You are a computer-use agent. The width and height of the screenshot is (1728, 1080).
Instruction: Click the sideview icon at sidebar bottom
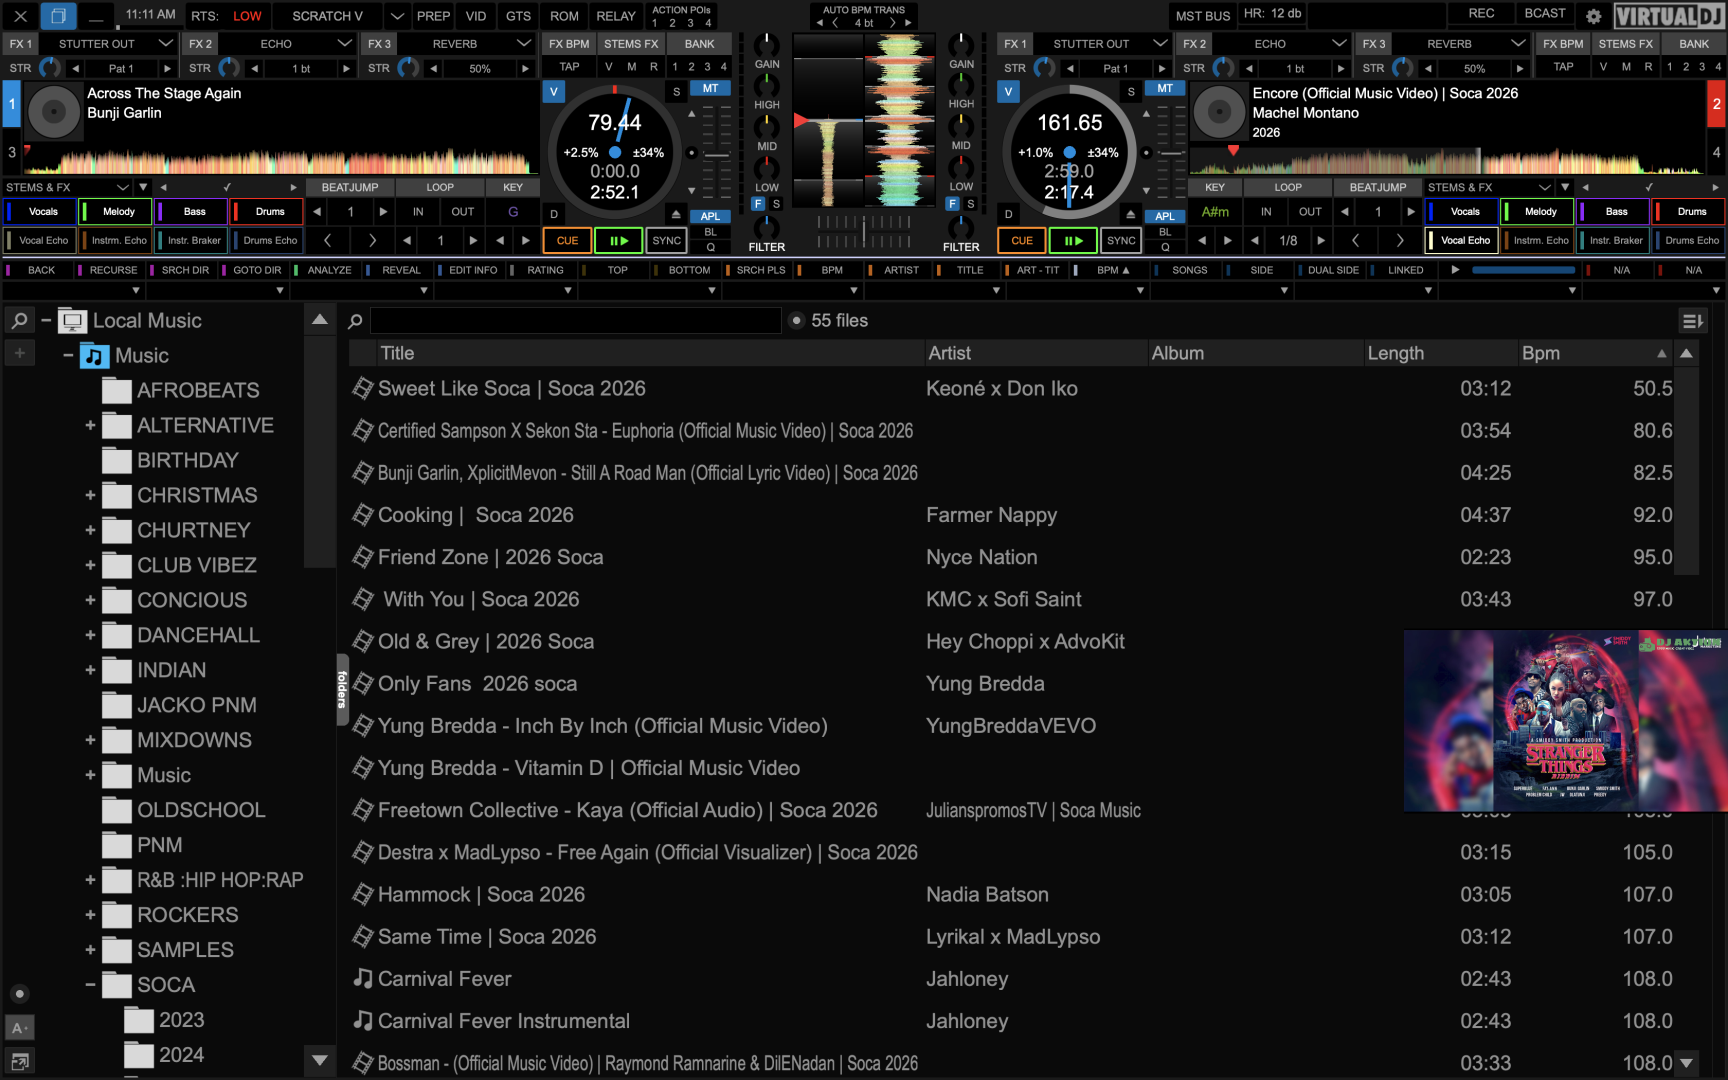click(x=19, y=1061)
